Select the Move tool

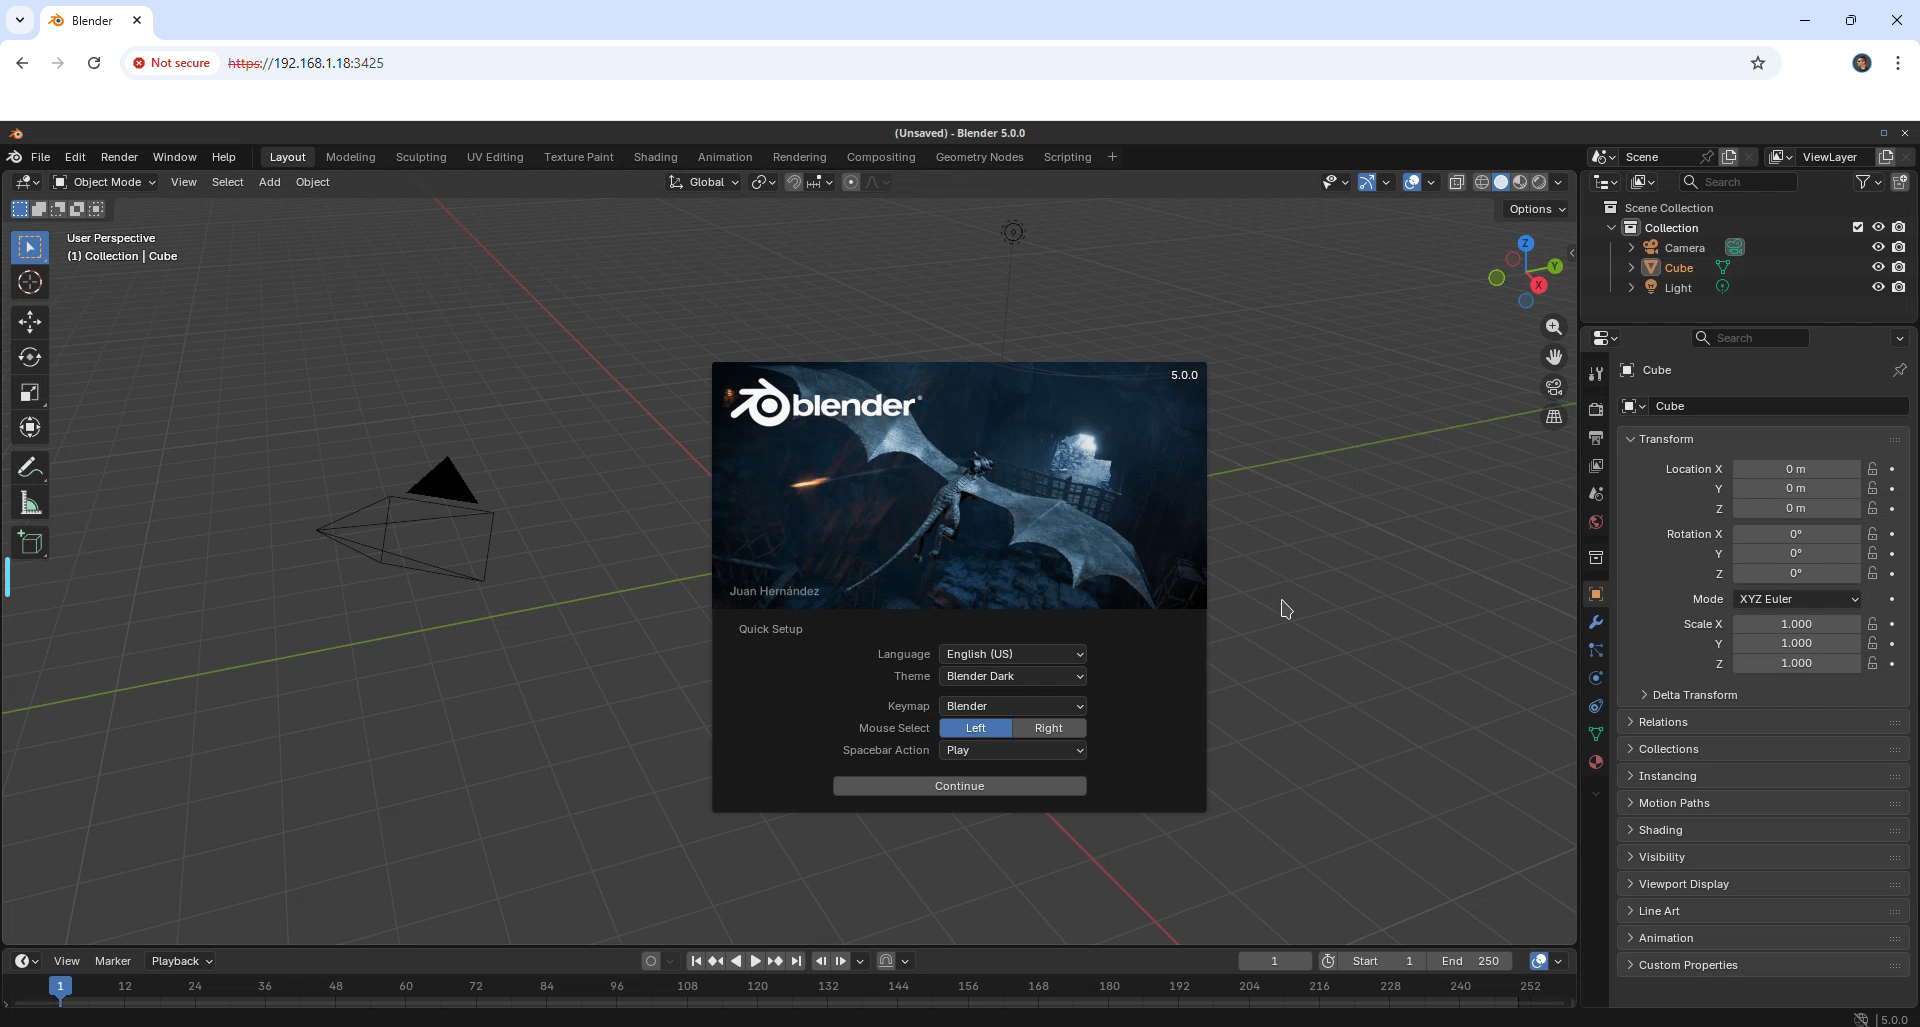click(30, 321)
